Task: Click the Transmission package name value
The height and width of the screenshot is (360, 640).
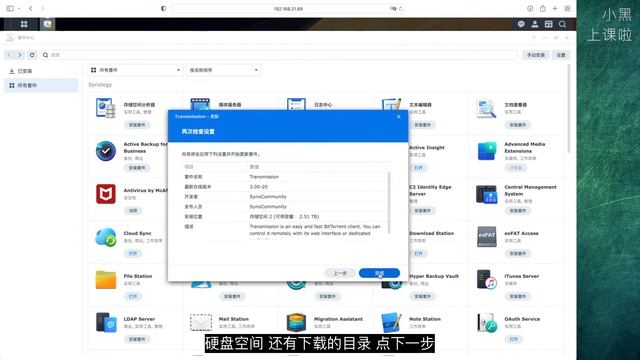Action: 264,177
